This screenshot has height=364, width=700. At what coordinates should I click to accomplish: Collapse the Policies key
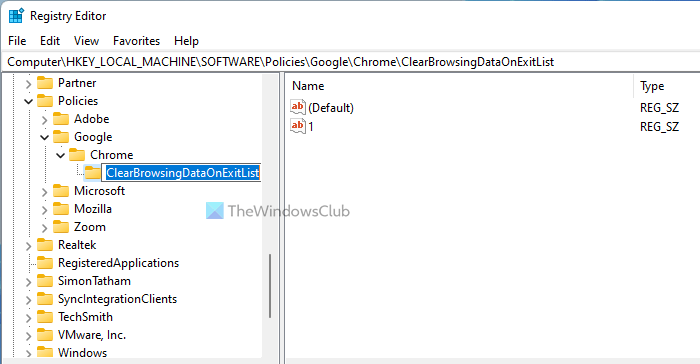coord(28,101)
